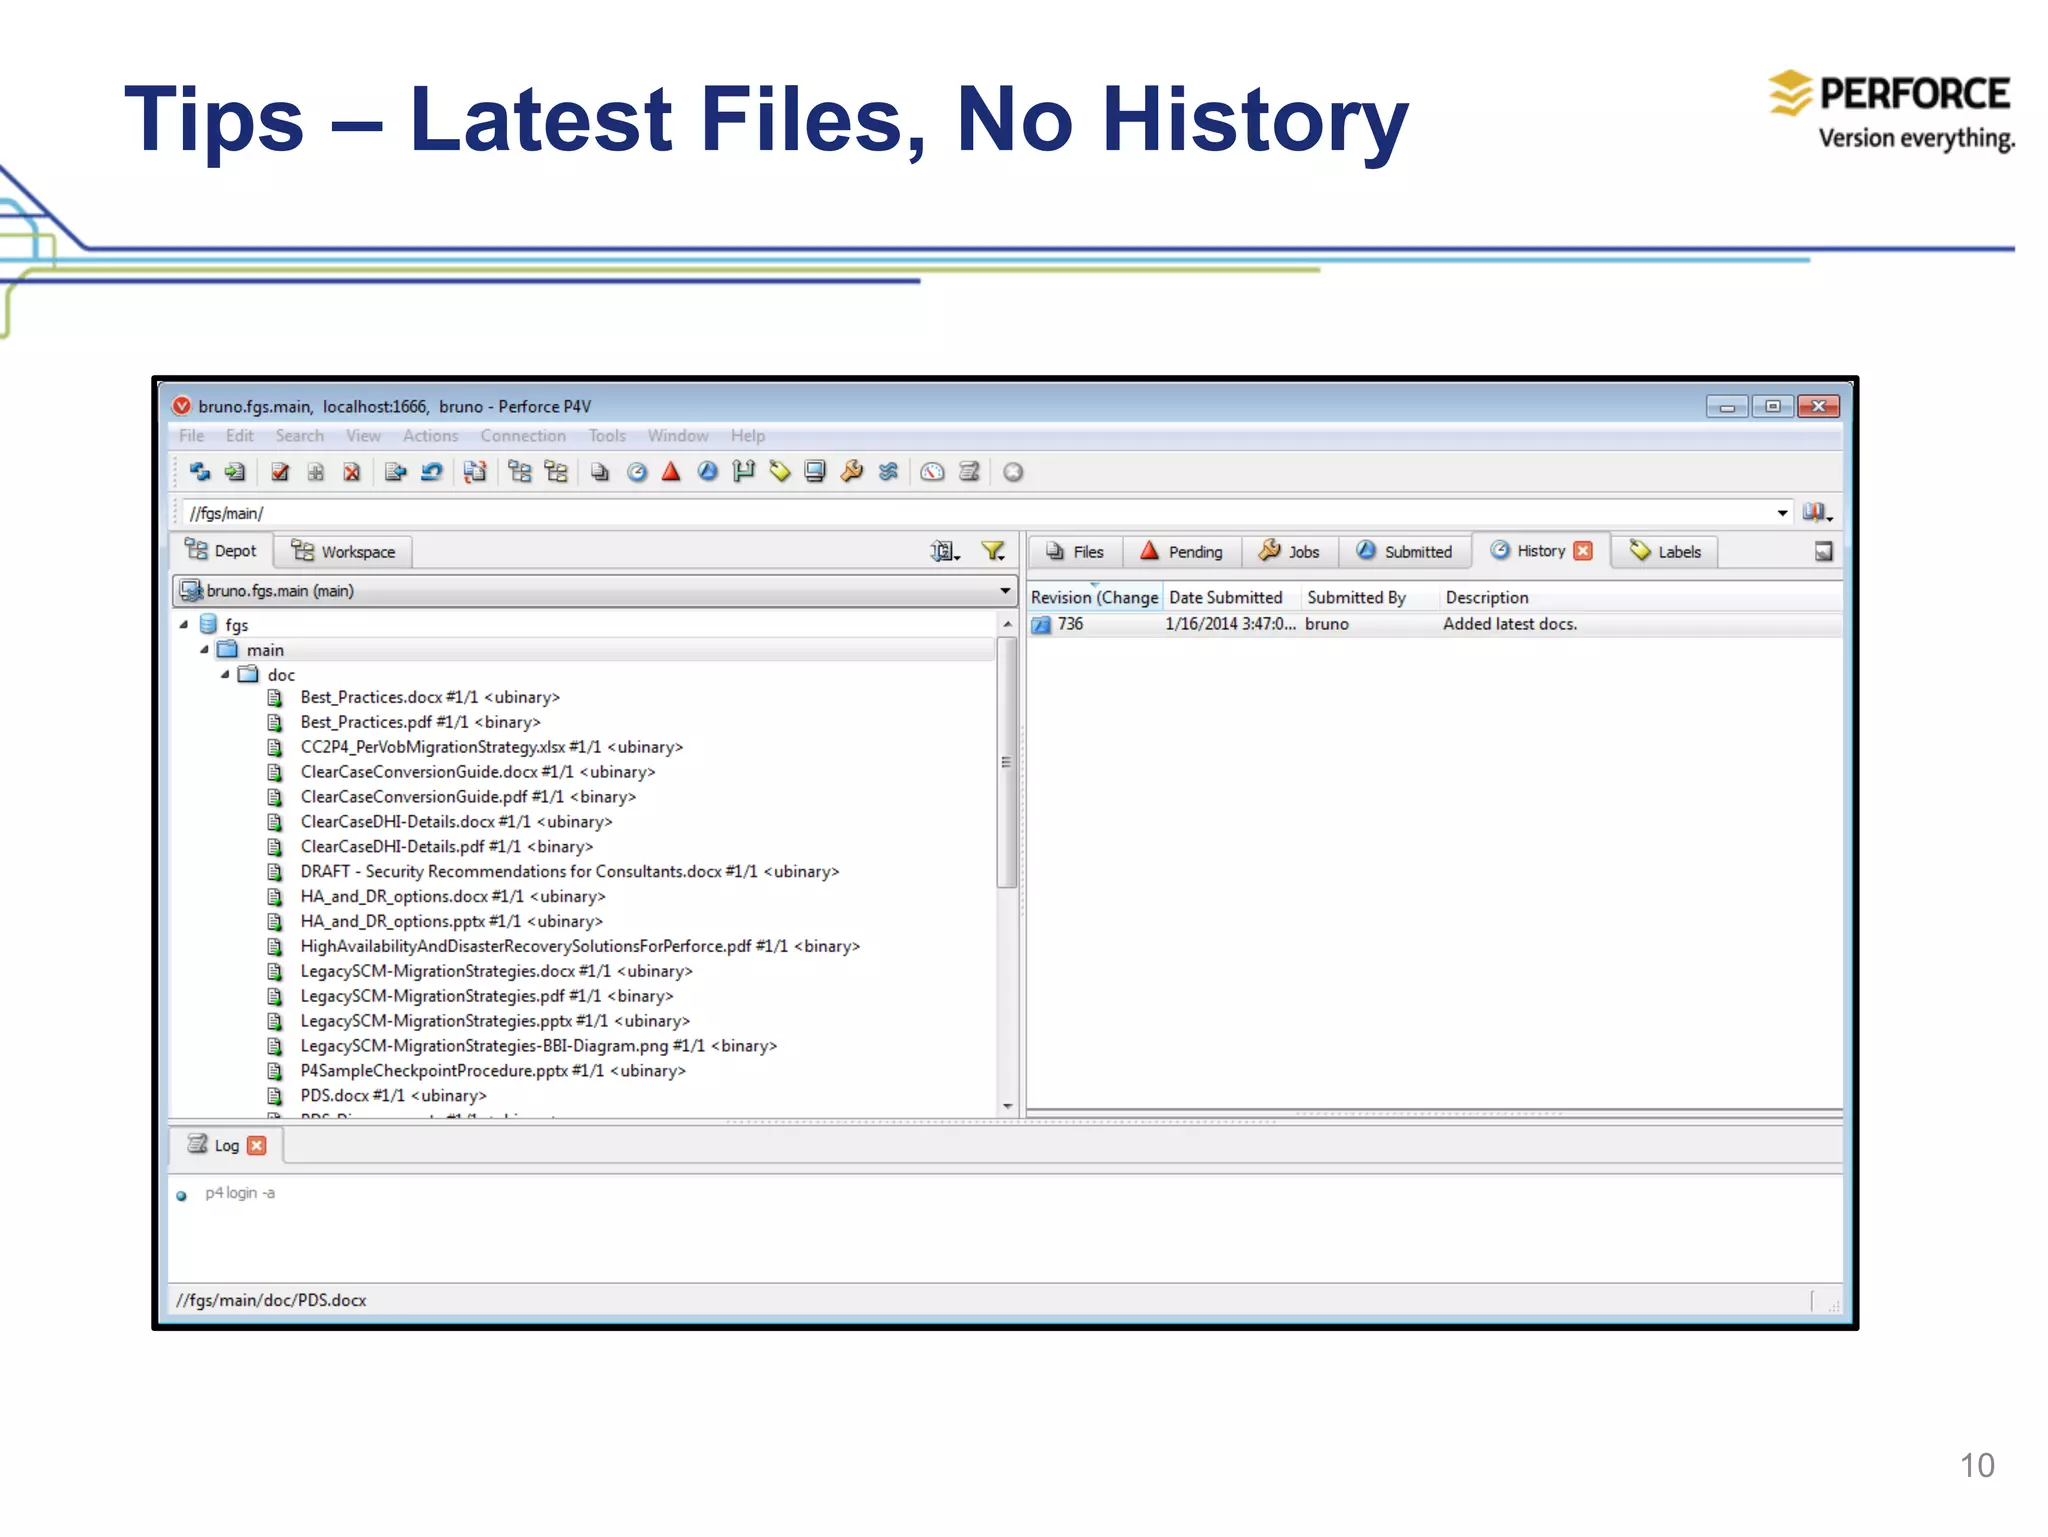The height and width of the screenshot is (1537, 2048).
Task: Select P4SampleCheckpointProcedure.pptx file
Action: point(493,1071)
